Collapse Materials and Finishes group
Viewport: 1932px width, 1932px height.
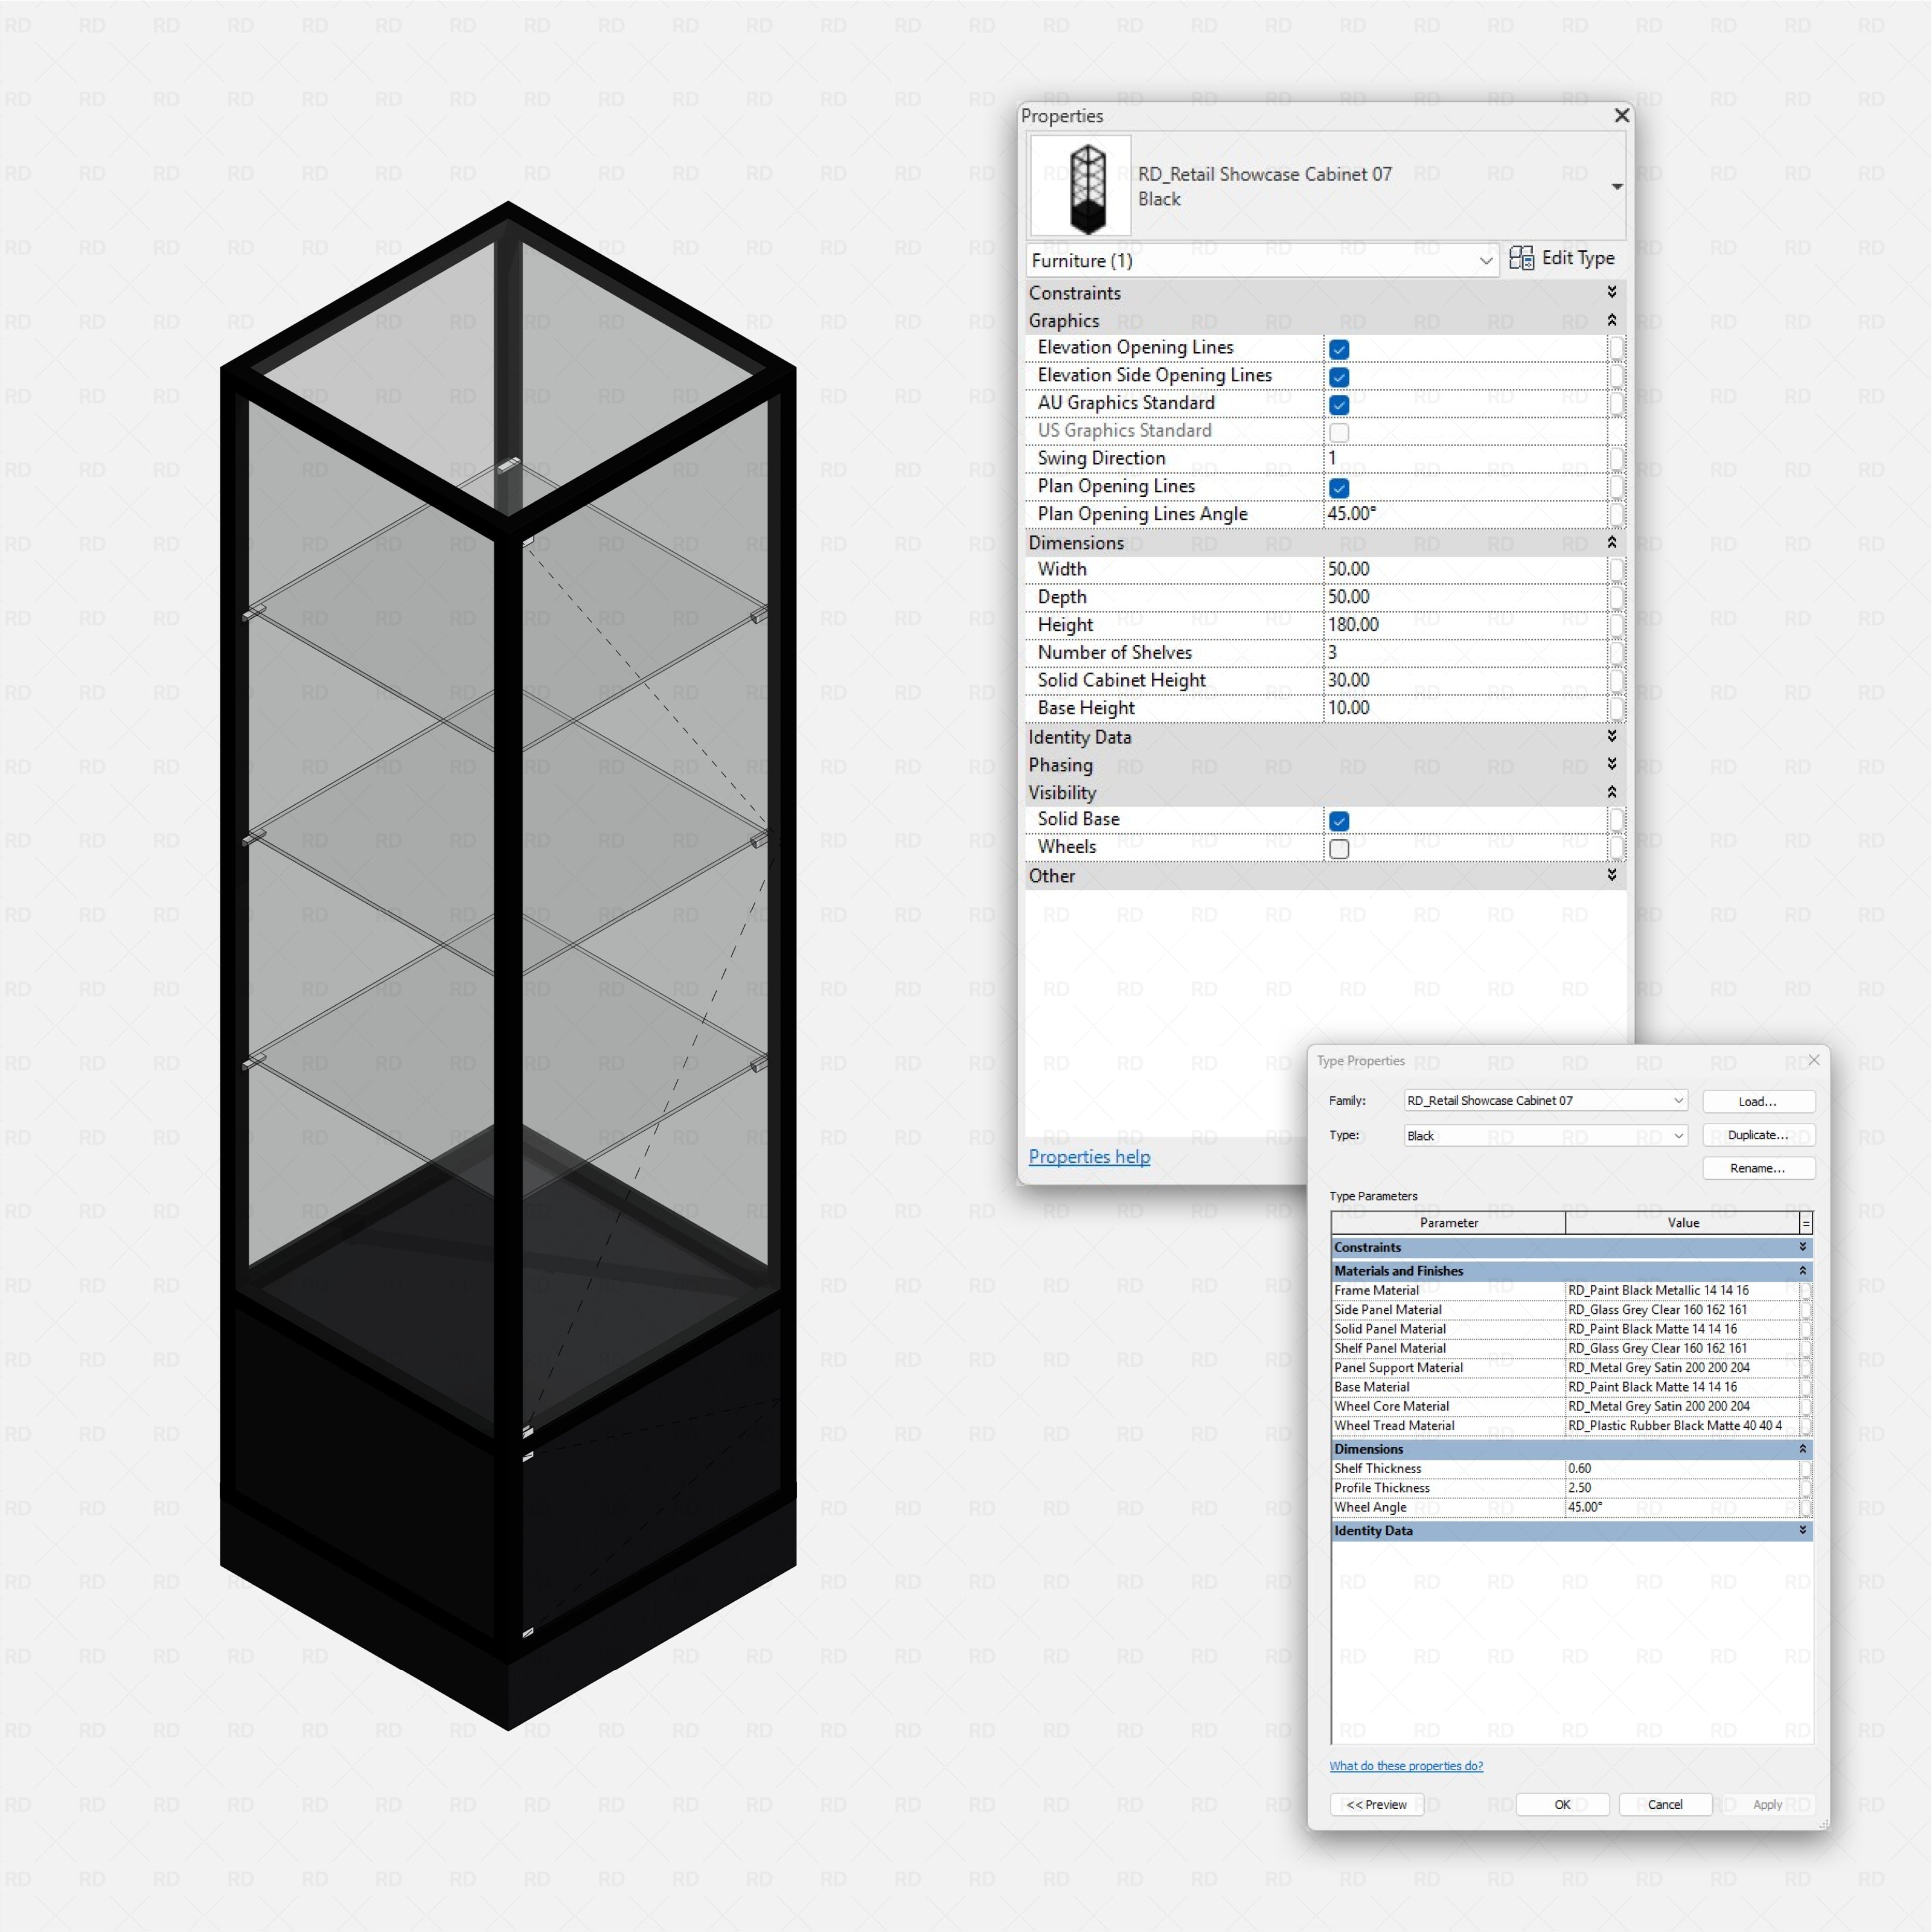coord(1803,1271)
